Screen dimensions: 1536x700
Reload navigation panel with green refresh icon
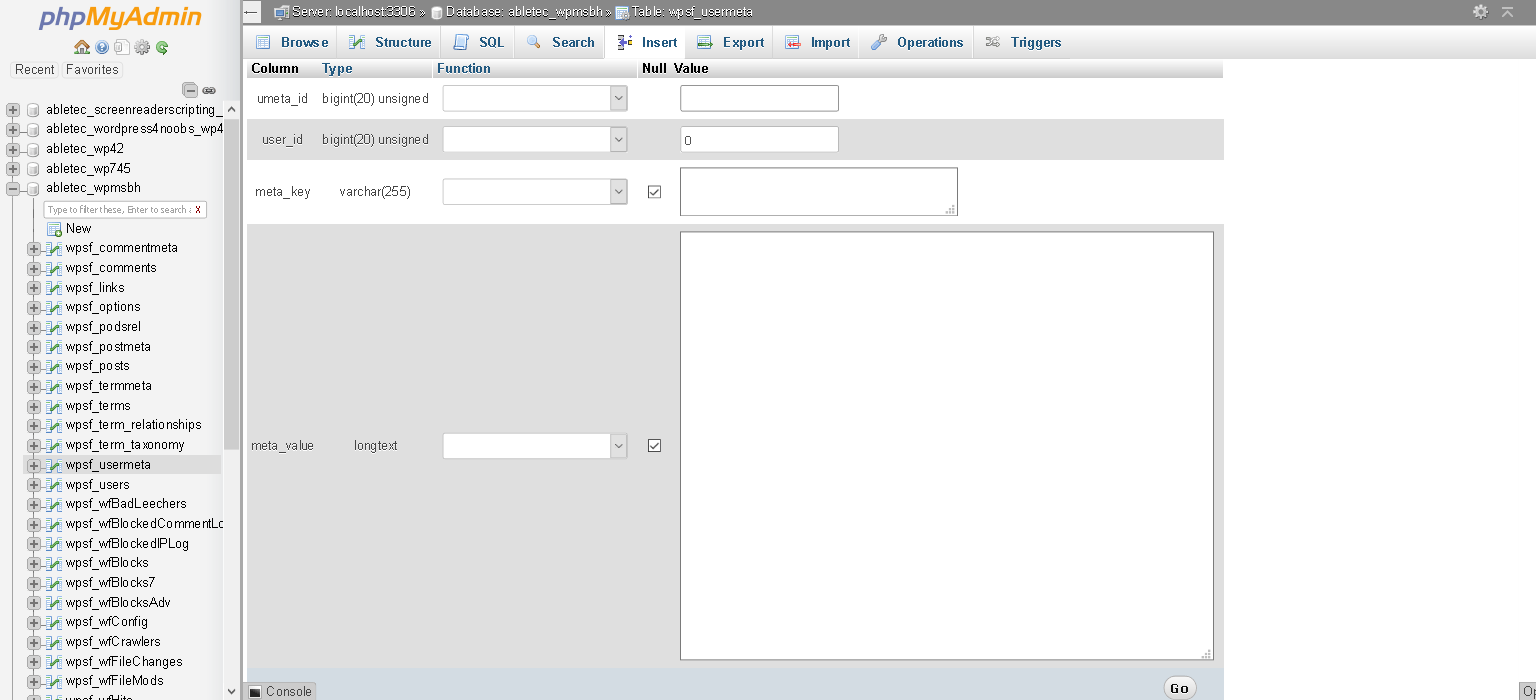click(162, 47)
